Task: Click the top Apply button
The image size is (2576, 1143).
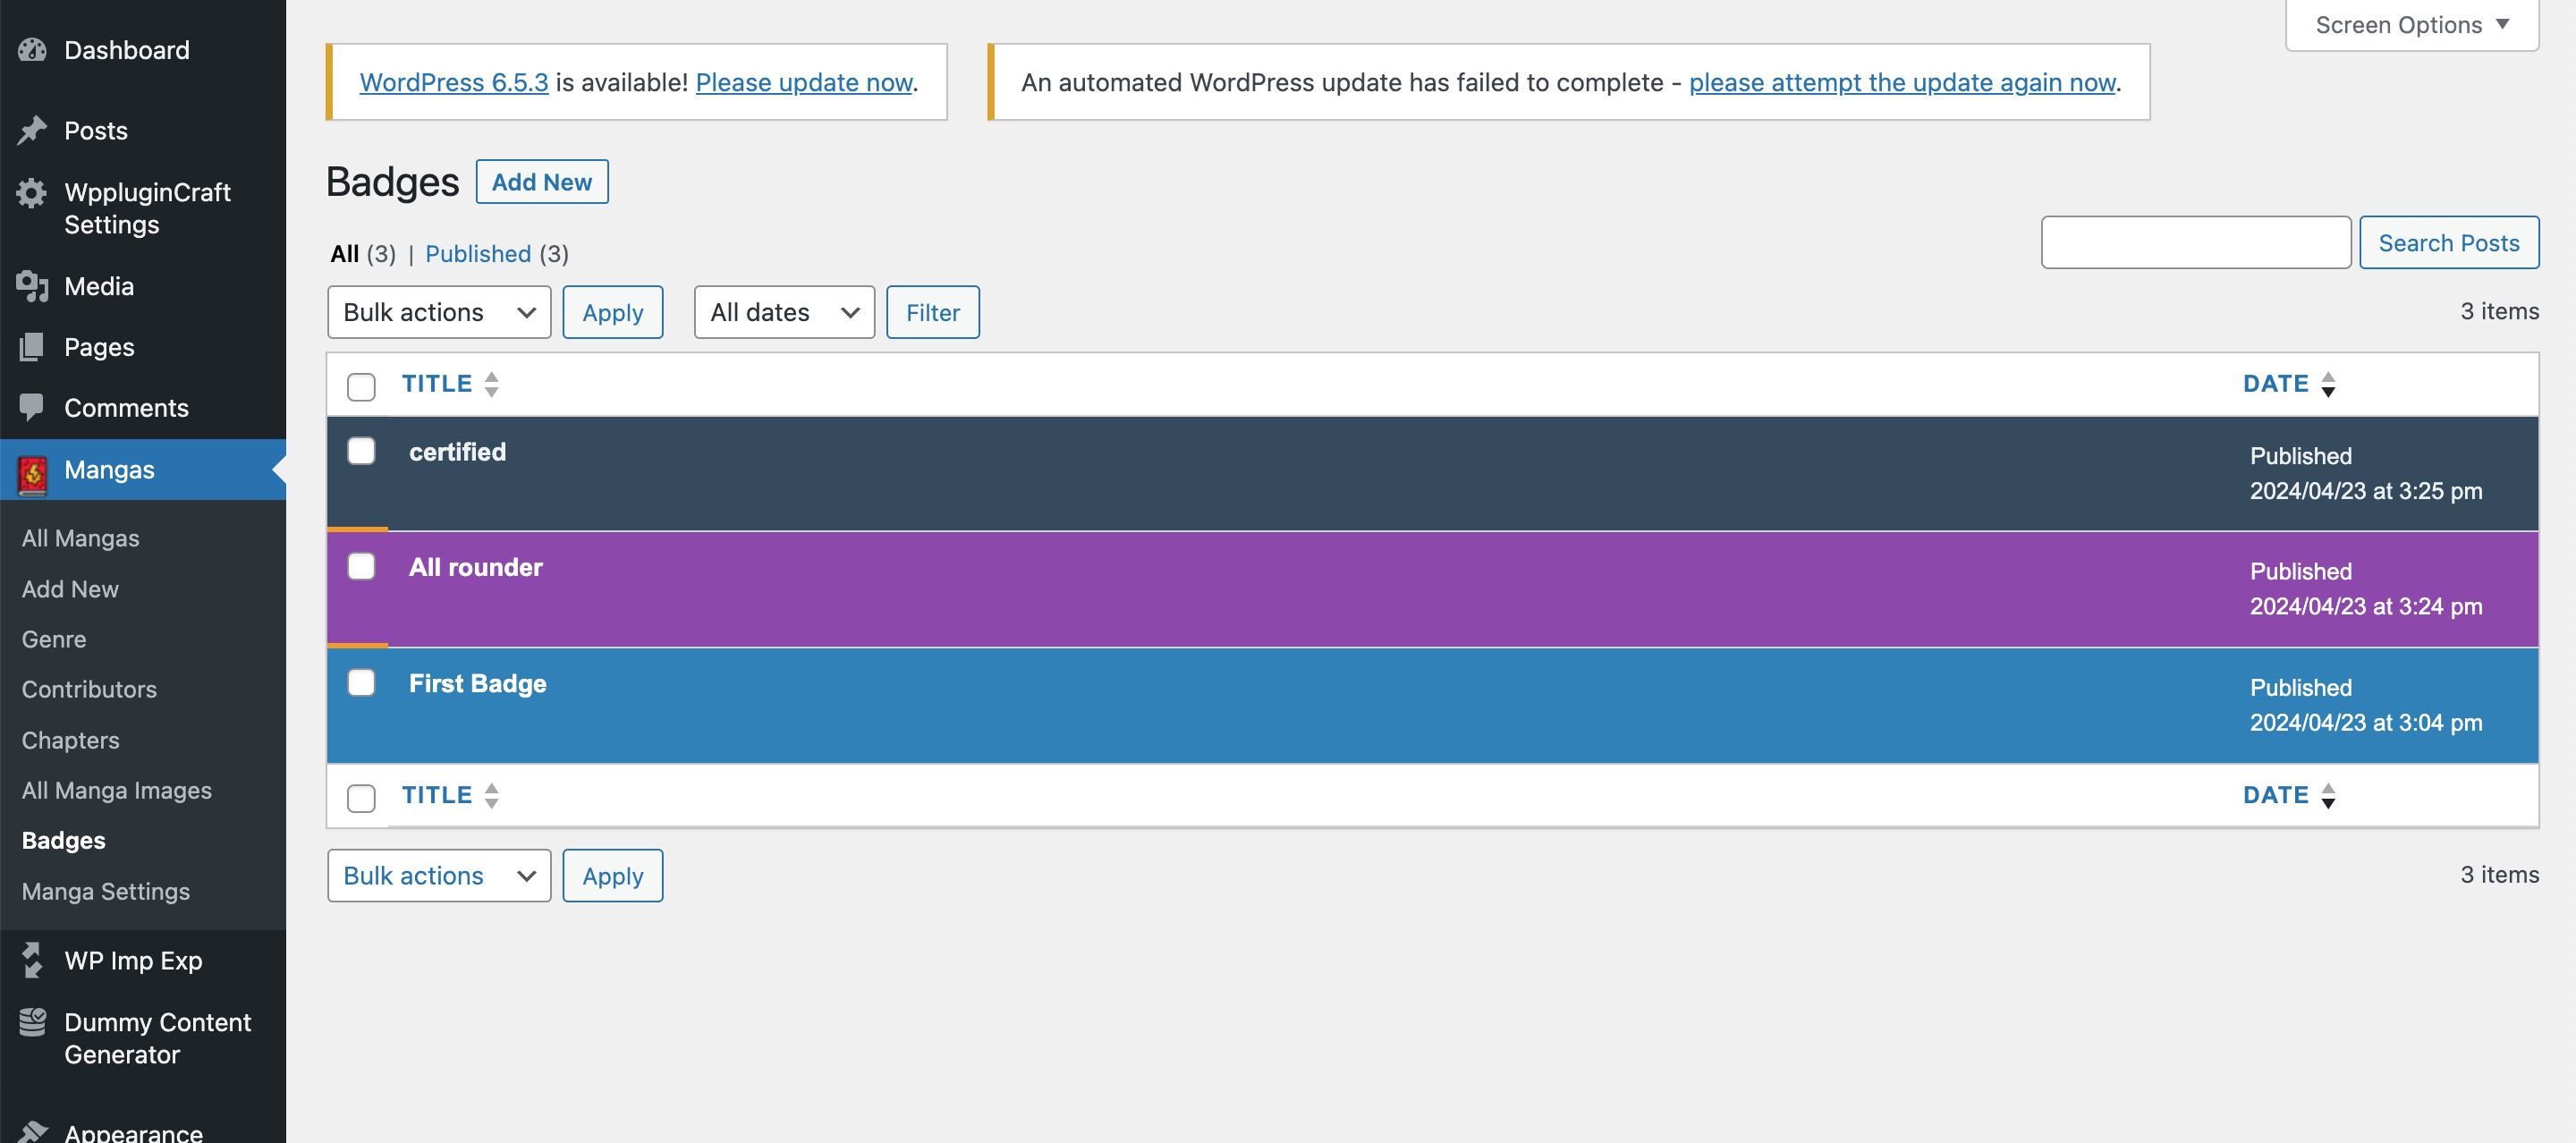Action: [613, 312]
